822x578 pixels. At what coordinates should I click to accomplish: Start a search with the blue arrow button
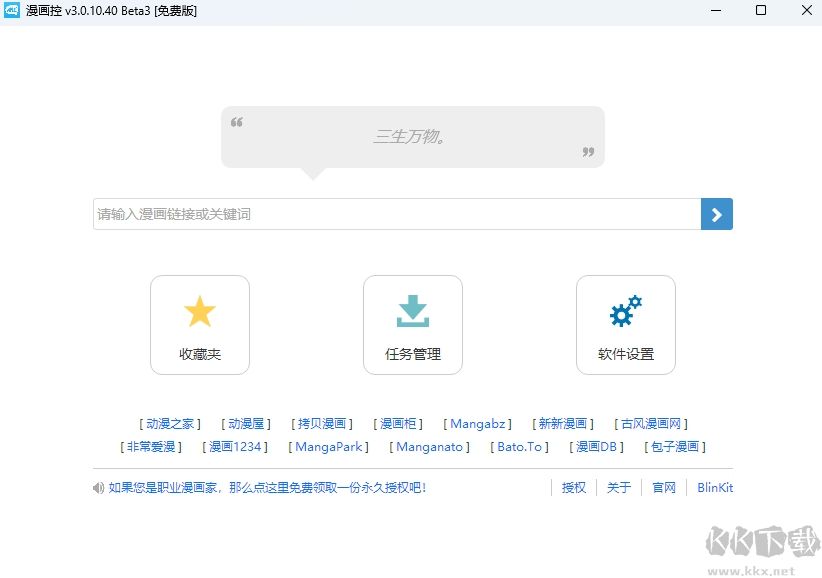[x=716, y=213]
